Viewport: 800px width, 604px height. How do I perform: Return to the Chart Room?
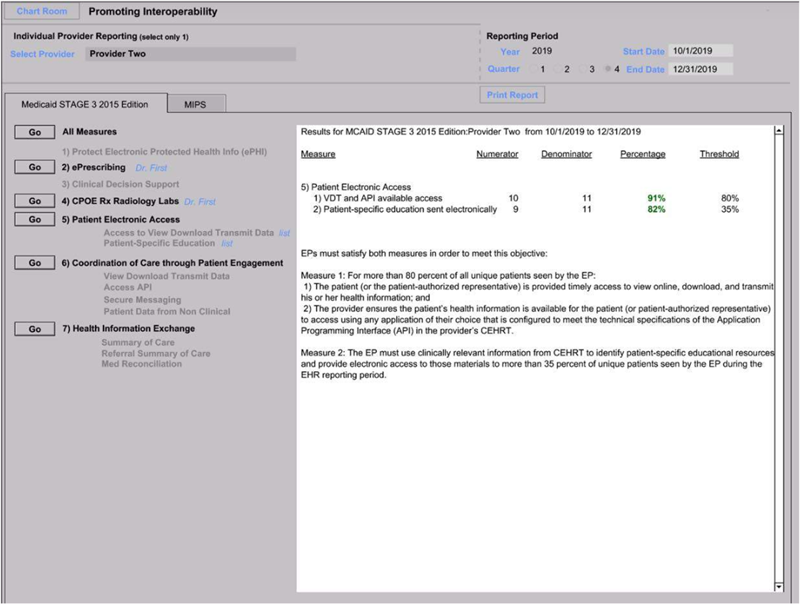point(41,12)
